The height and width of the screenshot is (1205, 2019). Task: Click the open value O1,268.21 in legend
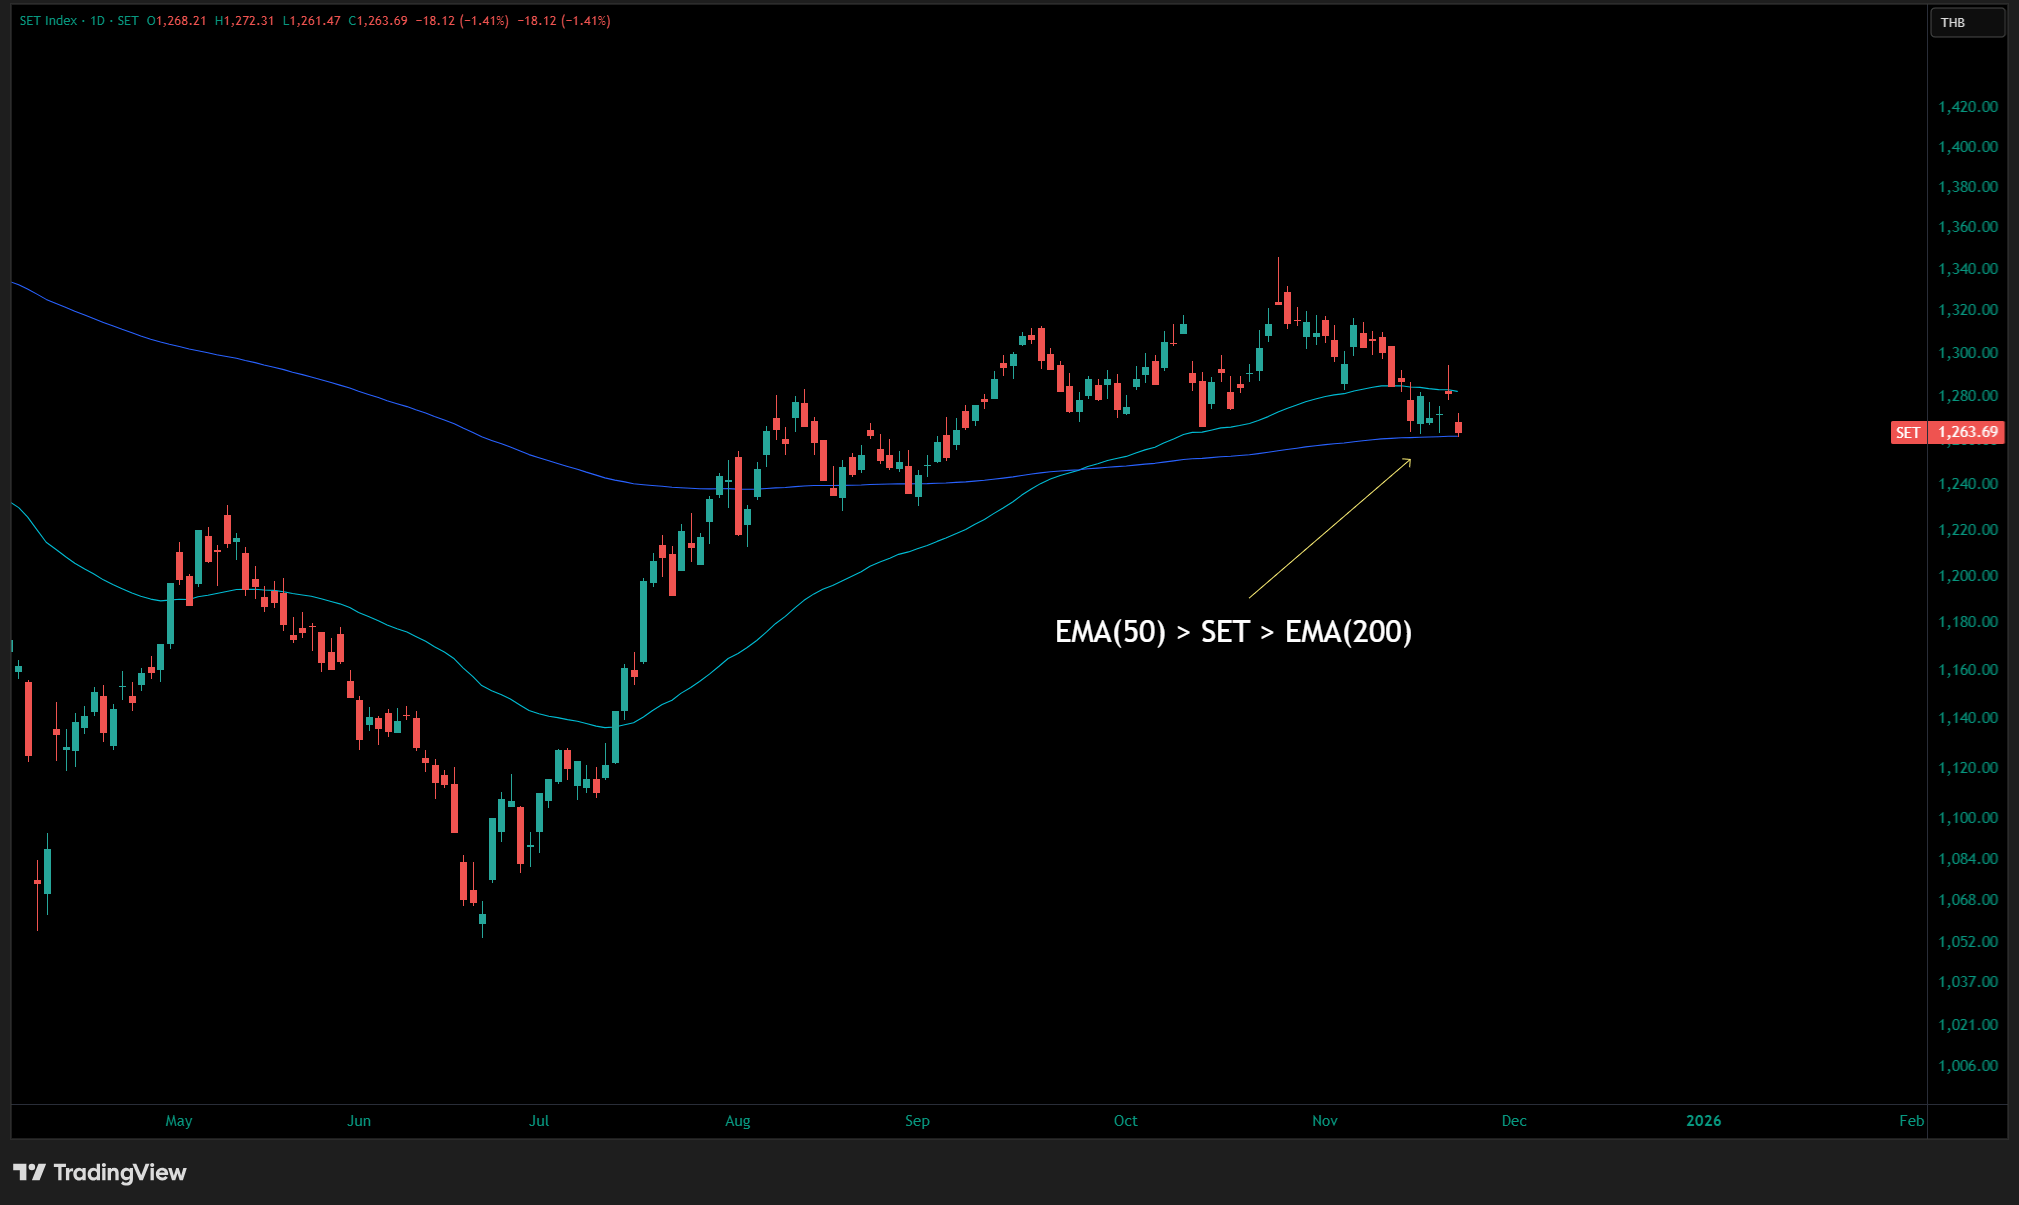point(176,21)
